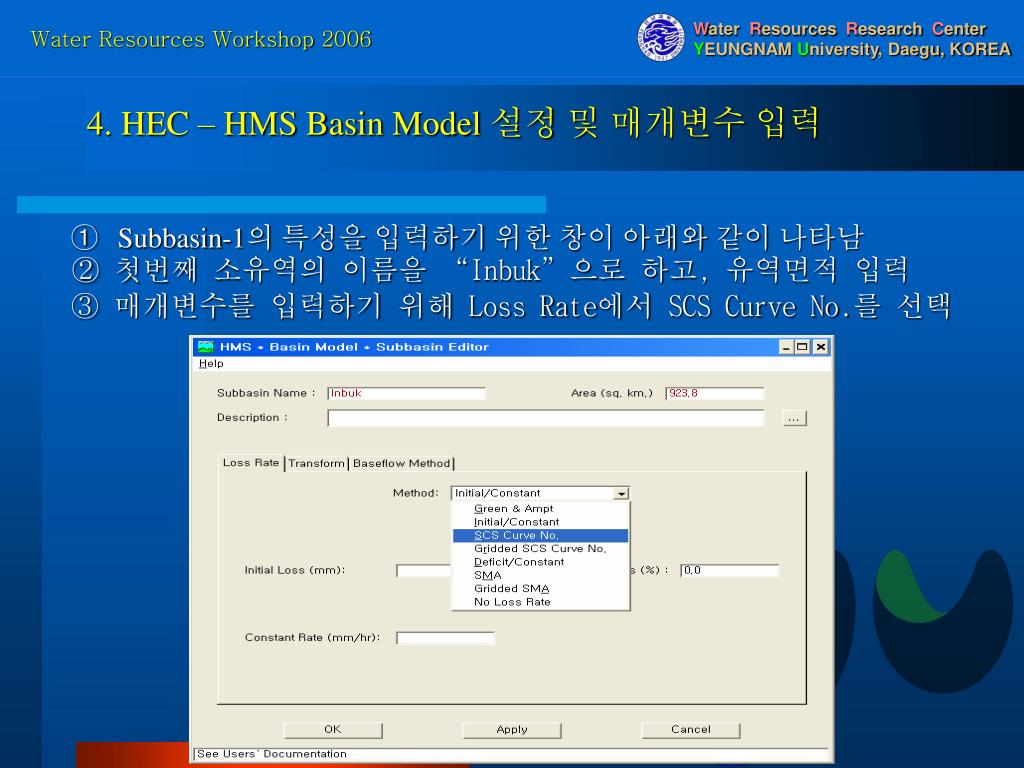Close the Subbasin Editor window

pyautogui.click(x=821, y=347)
